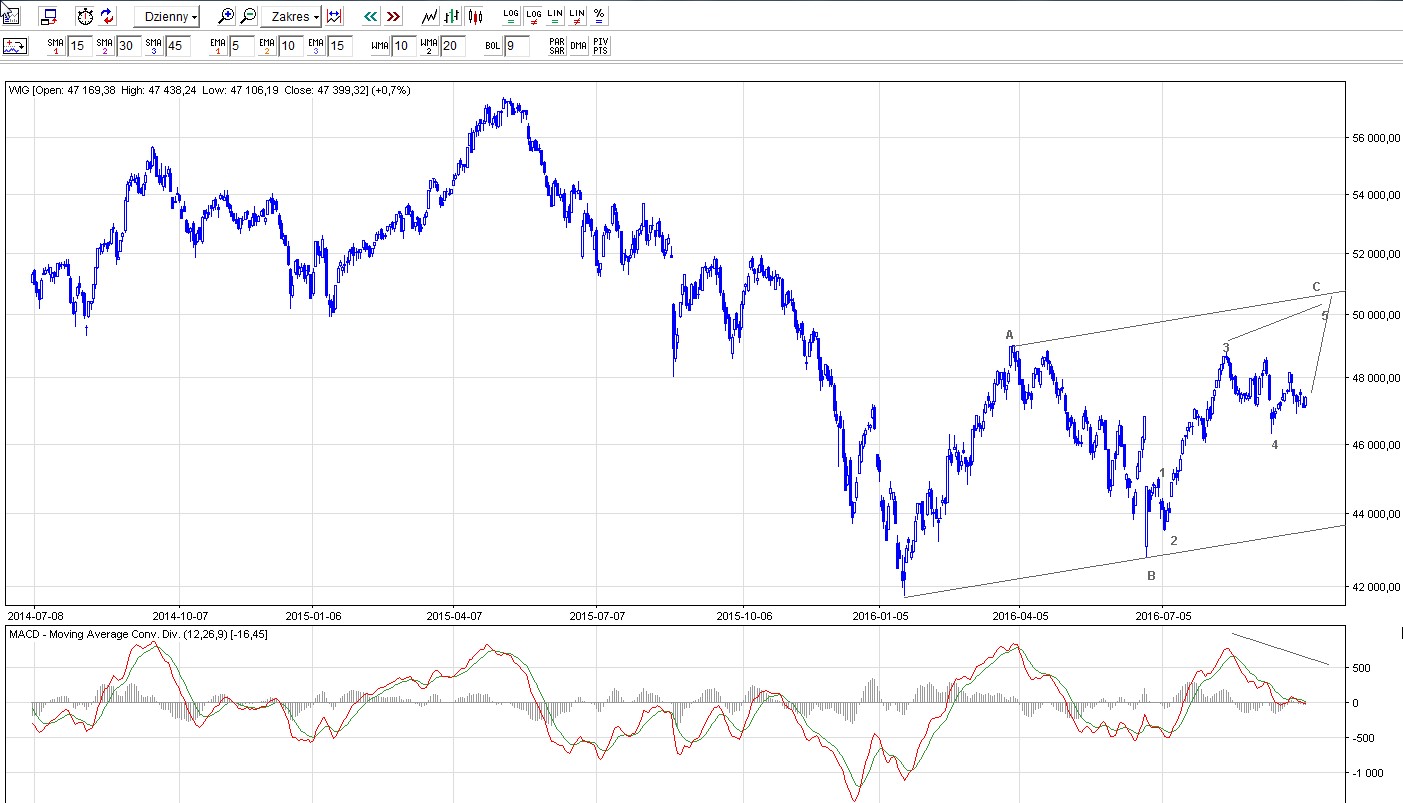Select the percent scale button
The image size is (1403, 803).
[x=598, y=16]
